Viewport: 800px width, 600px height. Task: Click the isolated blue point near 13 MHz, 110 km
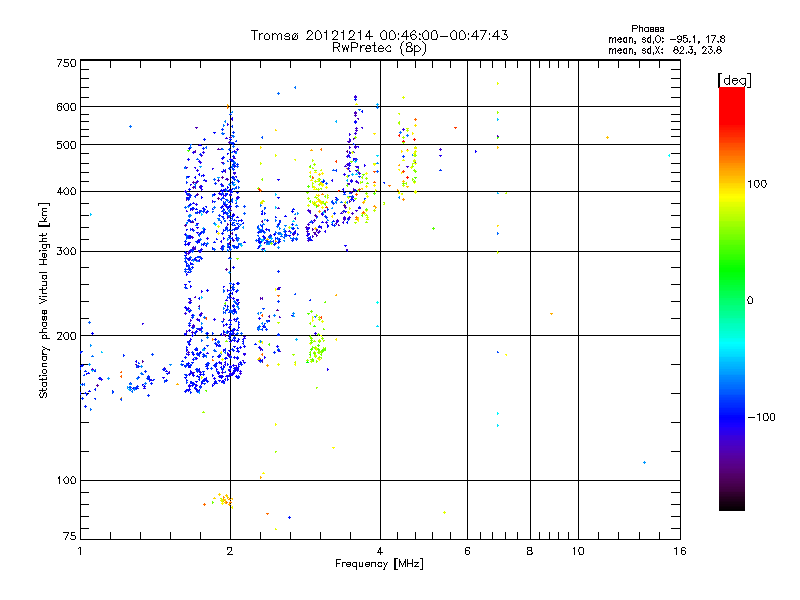[x=644, y=463]
